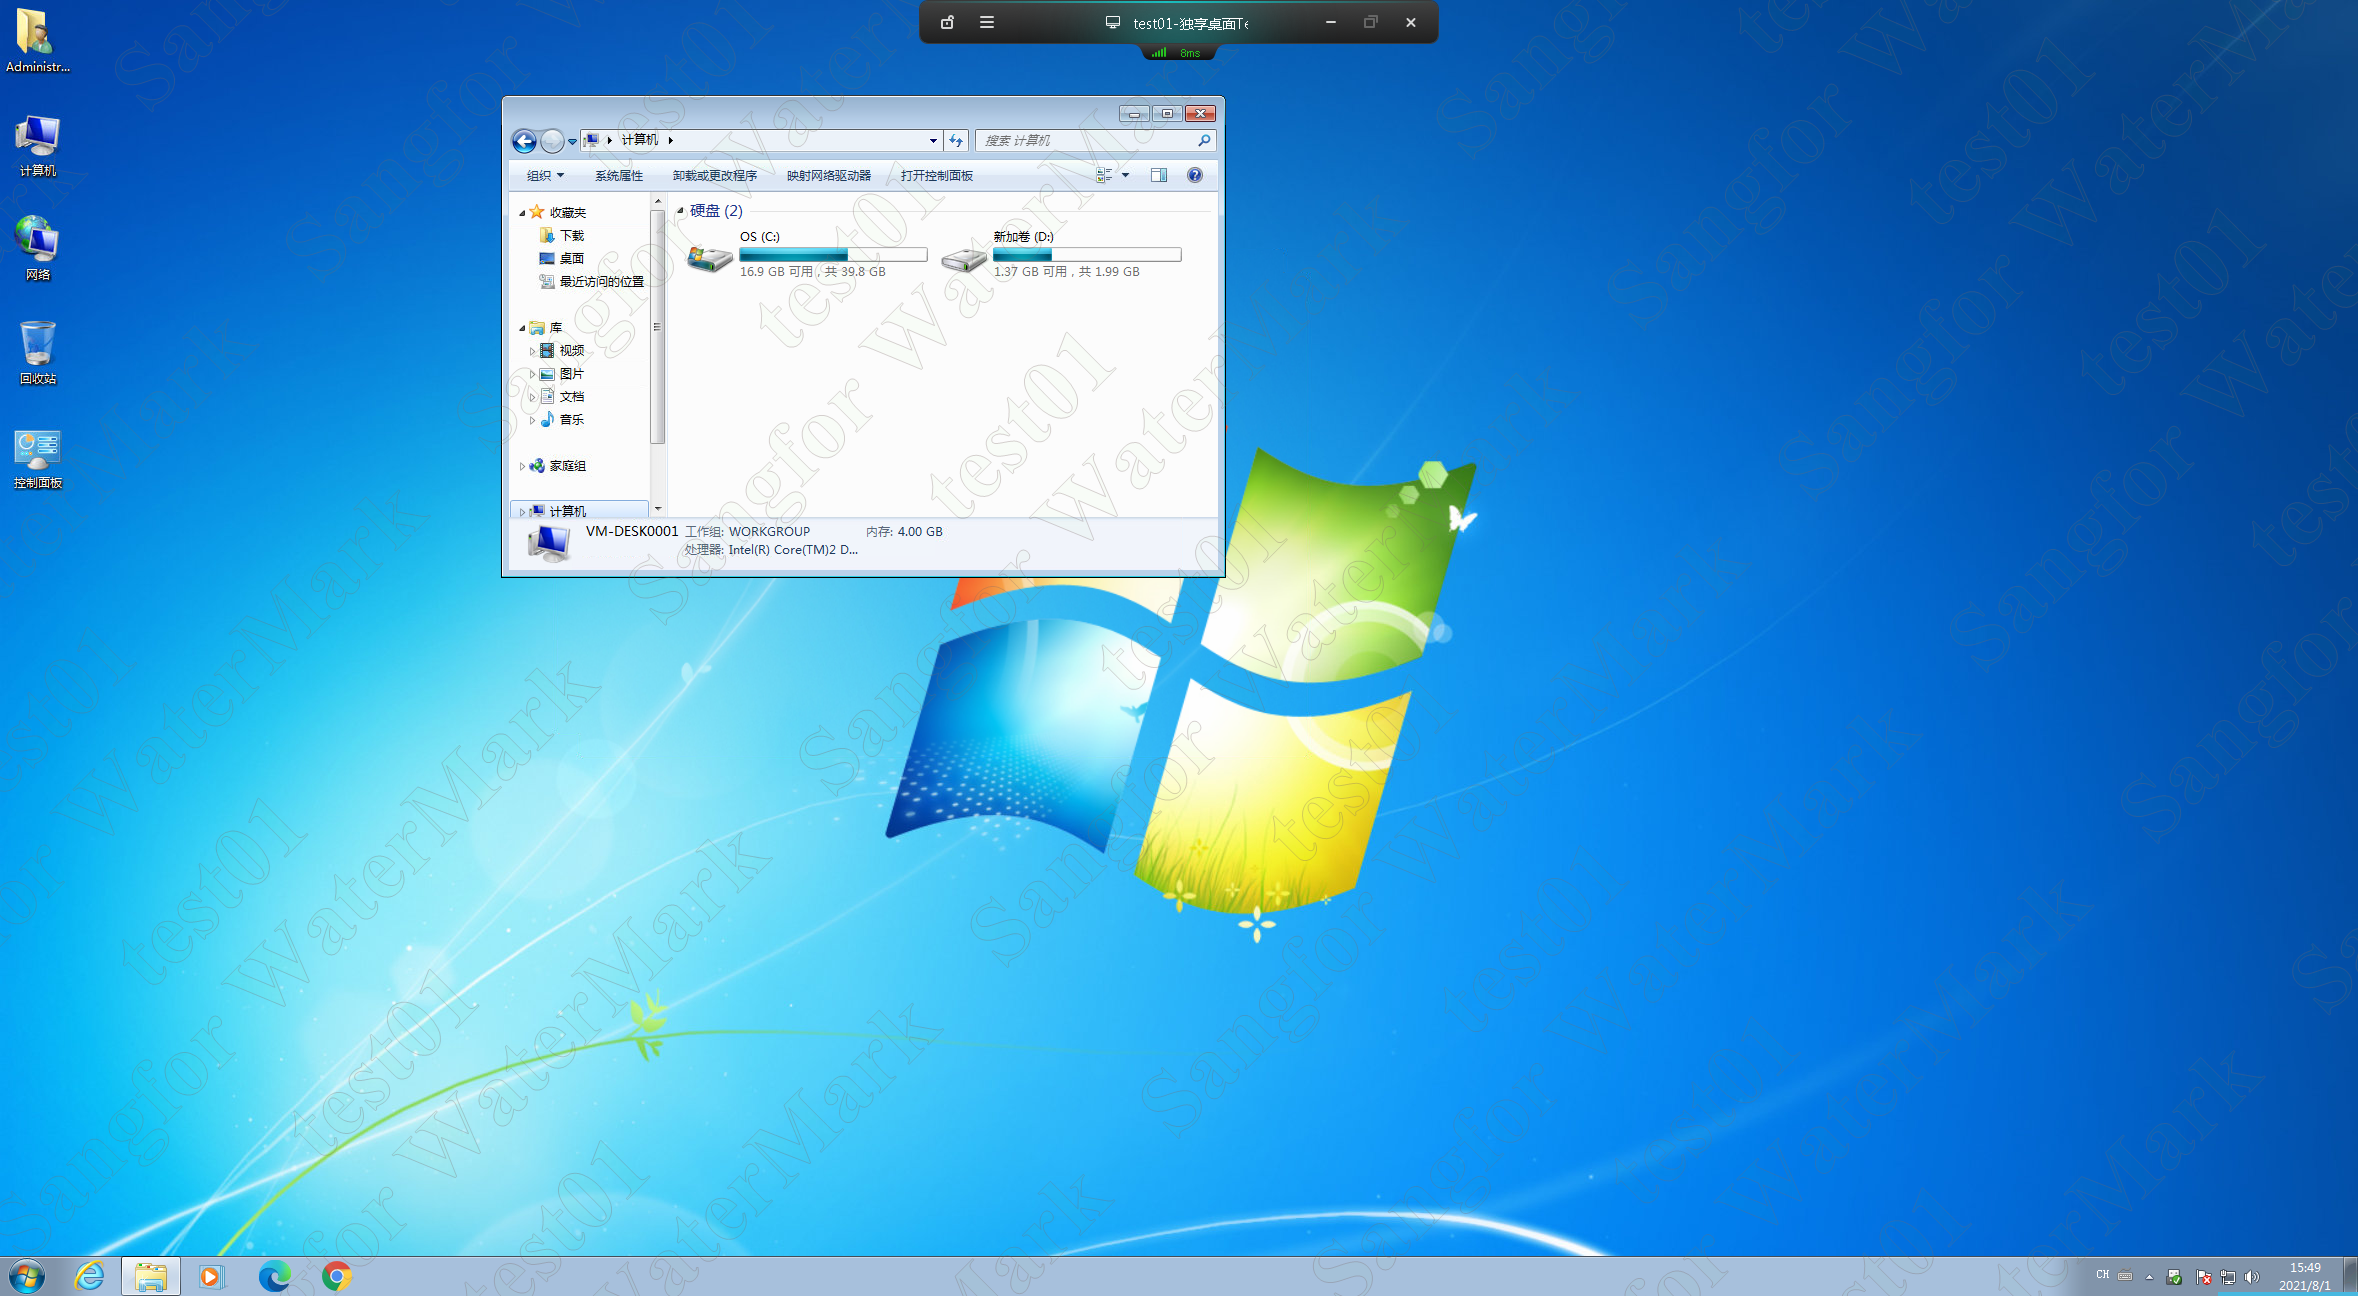This screenshot has width=2358, height=1296.
Task: Launch Microsoft Edge from taskbar
Action: click(274, 1277)
